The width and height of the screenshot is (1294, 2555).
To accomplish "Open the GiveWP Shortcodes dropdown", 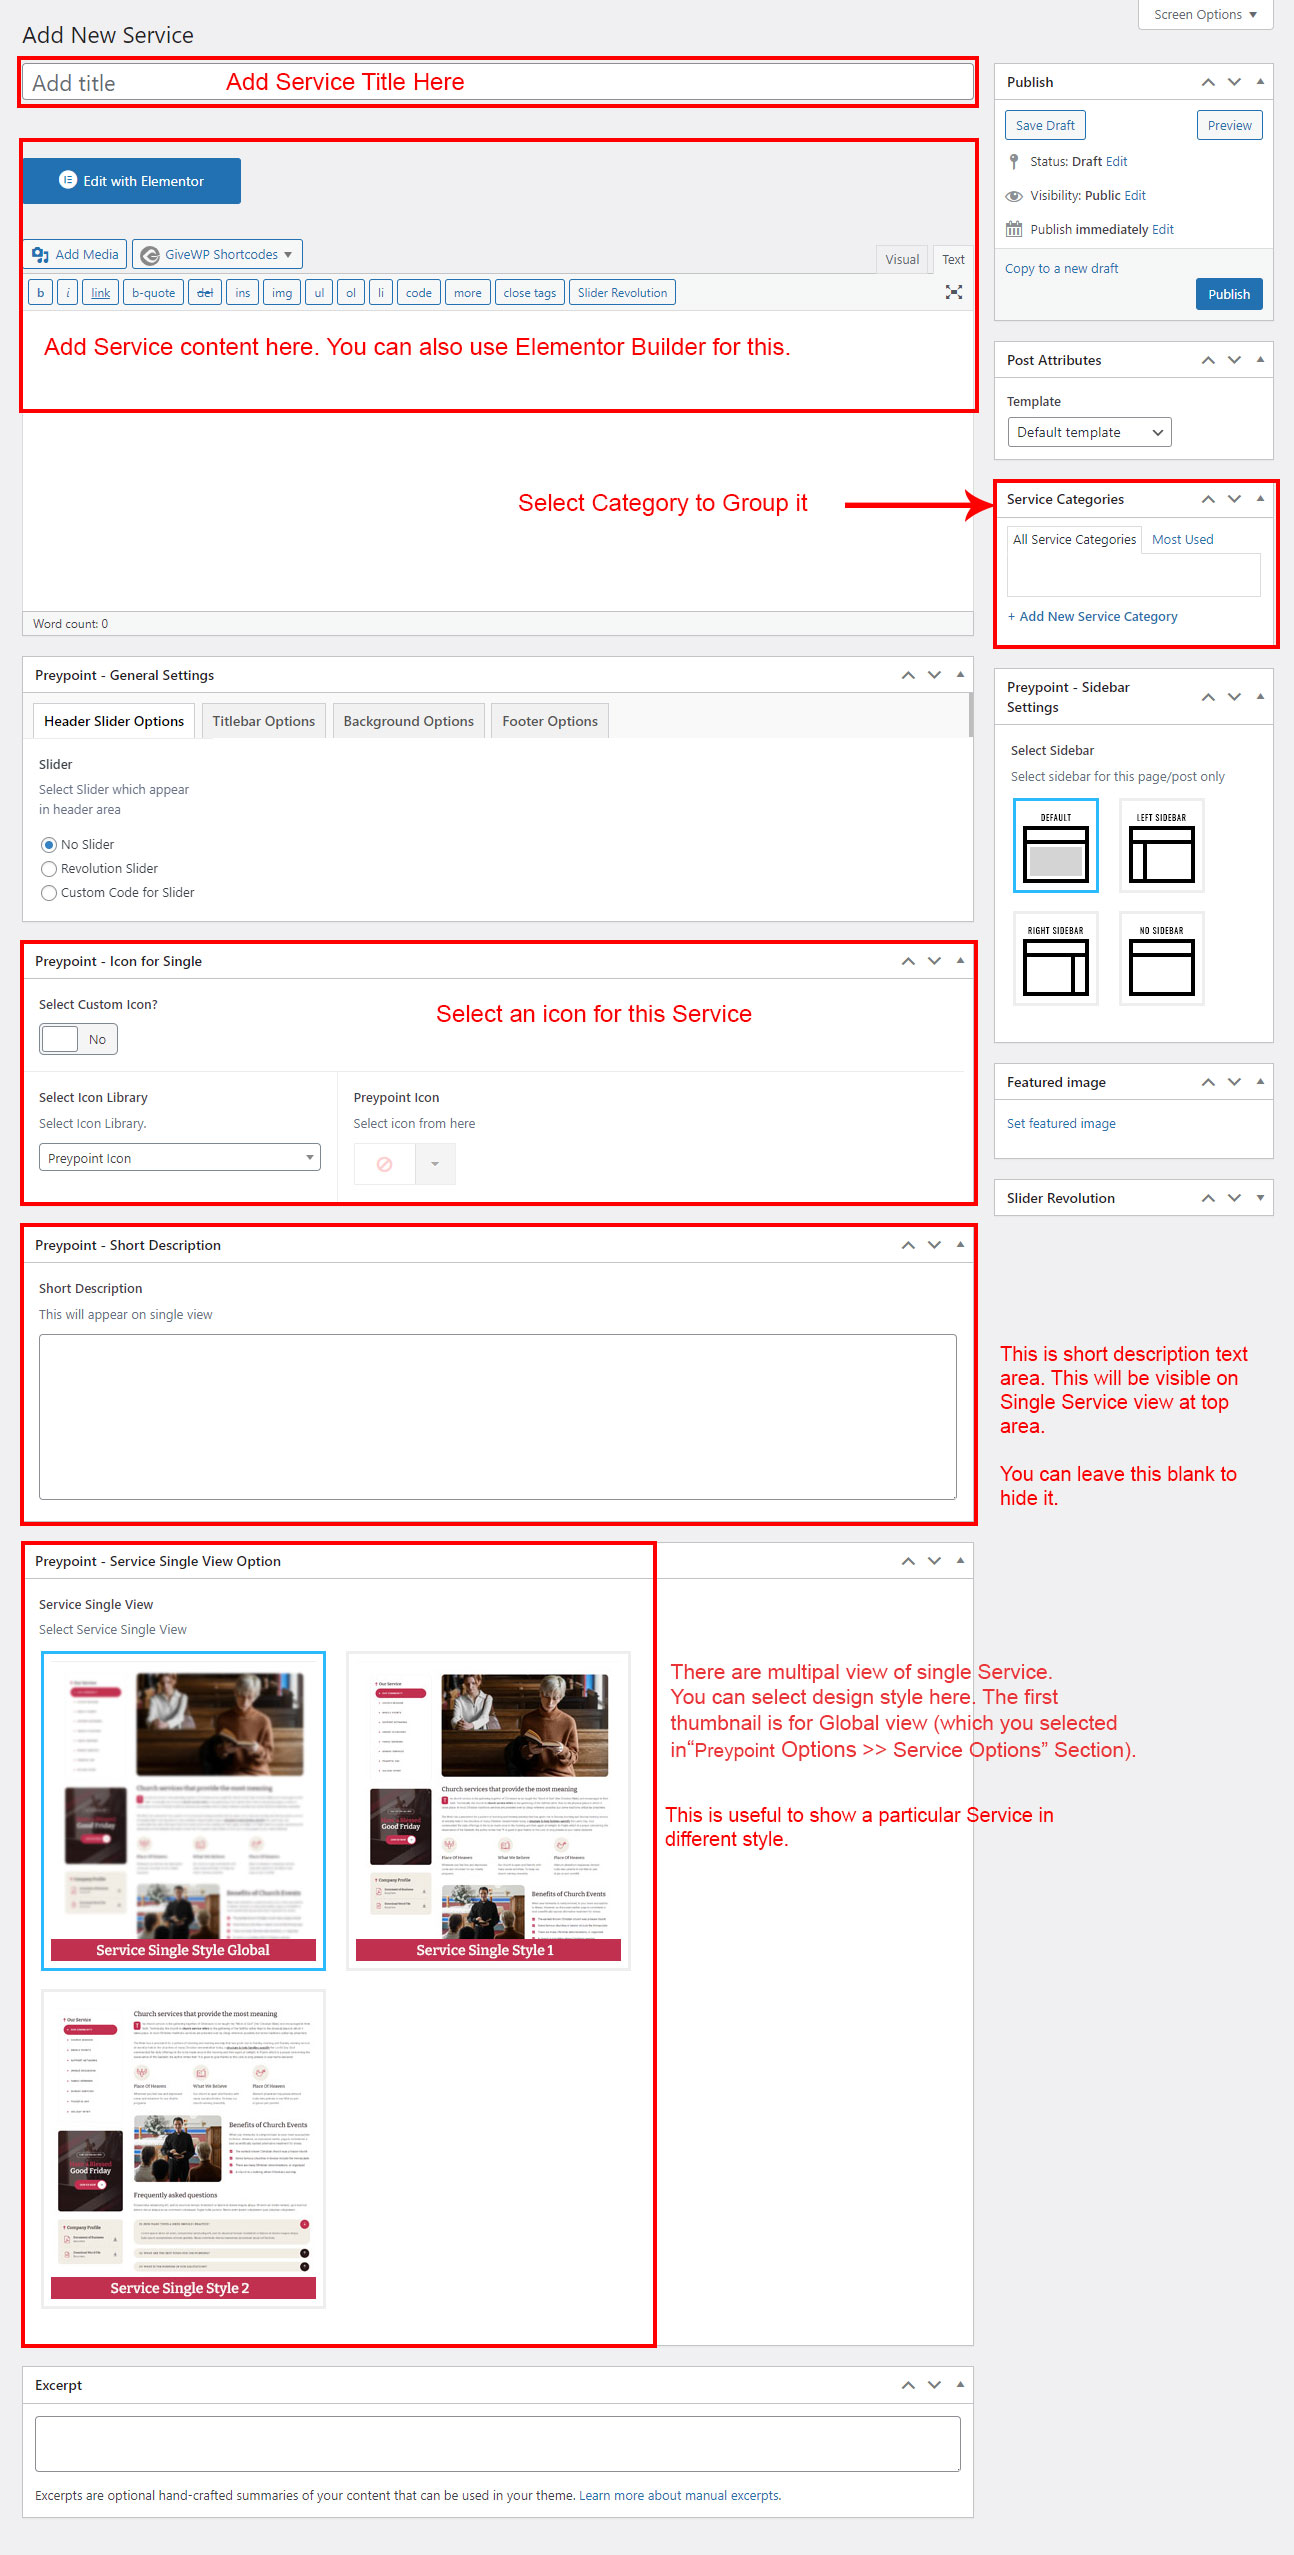I will pos(217,255).
